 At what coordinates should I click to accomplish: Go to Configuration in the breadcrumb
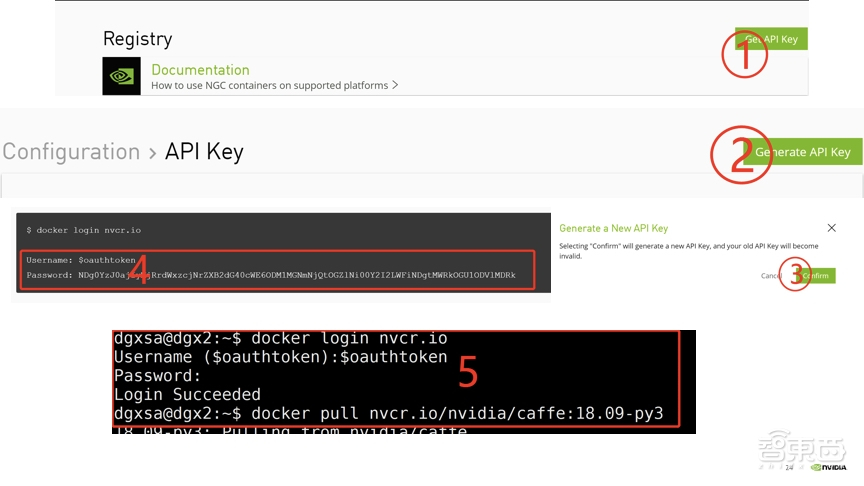coord(71,152)
